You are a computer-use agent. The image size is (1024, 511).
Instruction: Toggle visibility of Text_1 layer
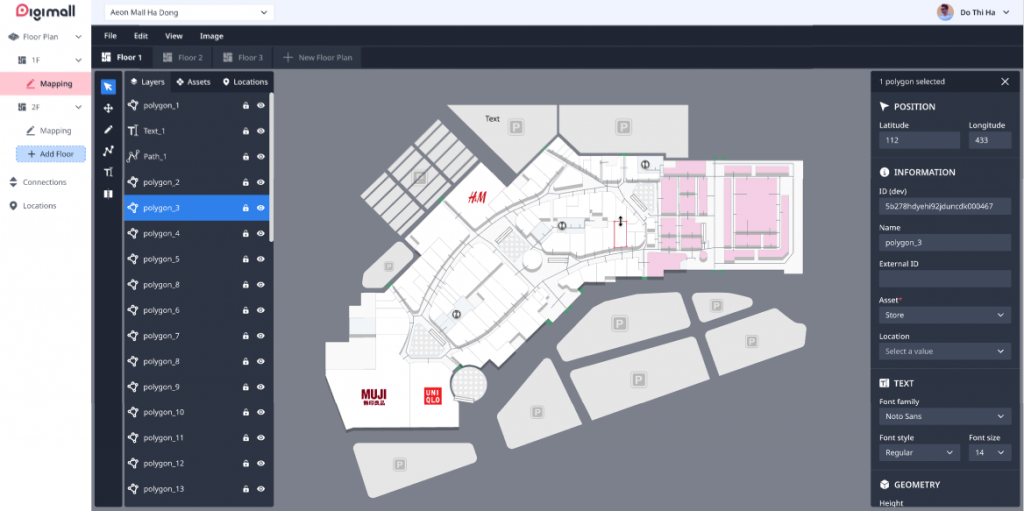coord(261,131)
